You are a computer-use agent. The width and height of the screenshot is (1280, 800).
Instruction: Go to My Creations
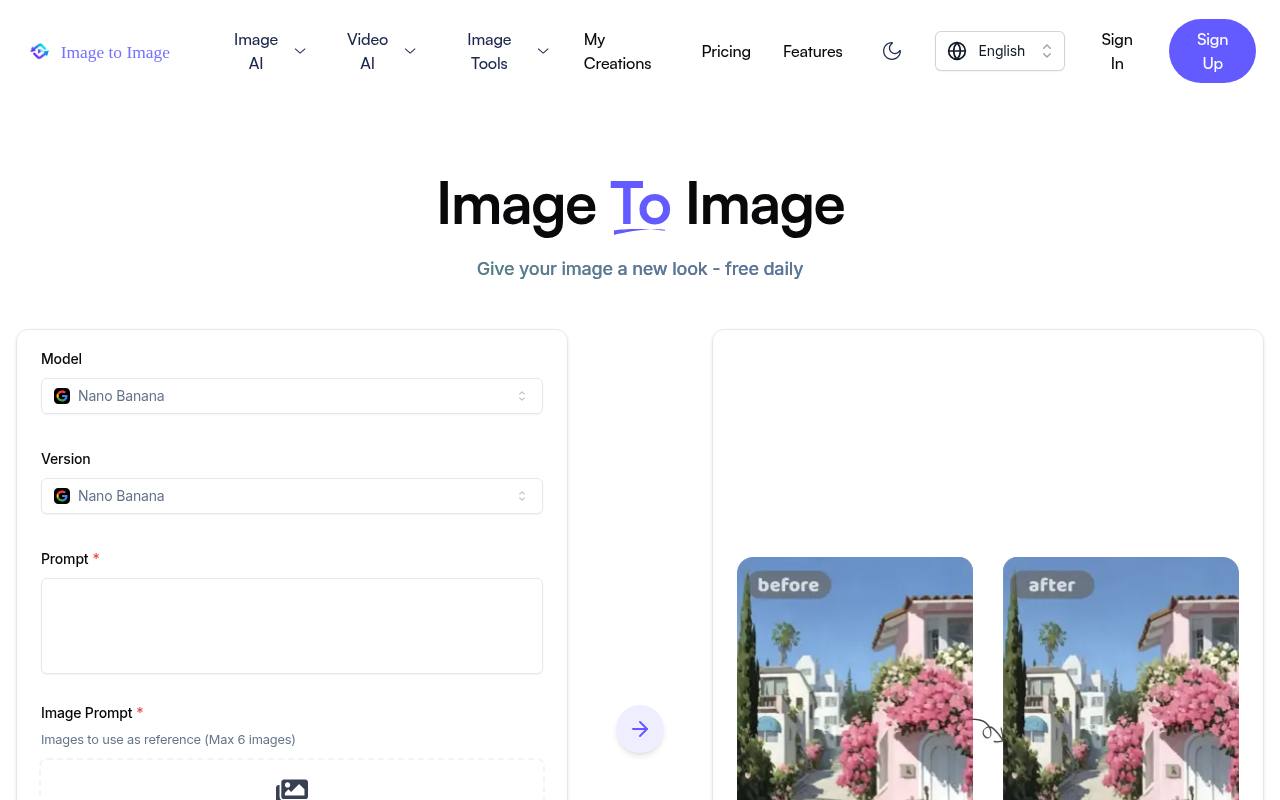click(x=617, y=51)
